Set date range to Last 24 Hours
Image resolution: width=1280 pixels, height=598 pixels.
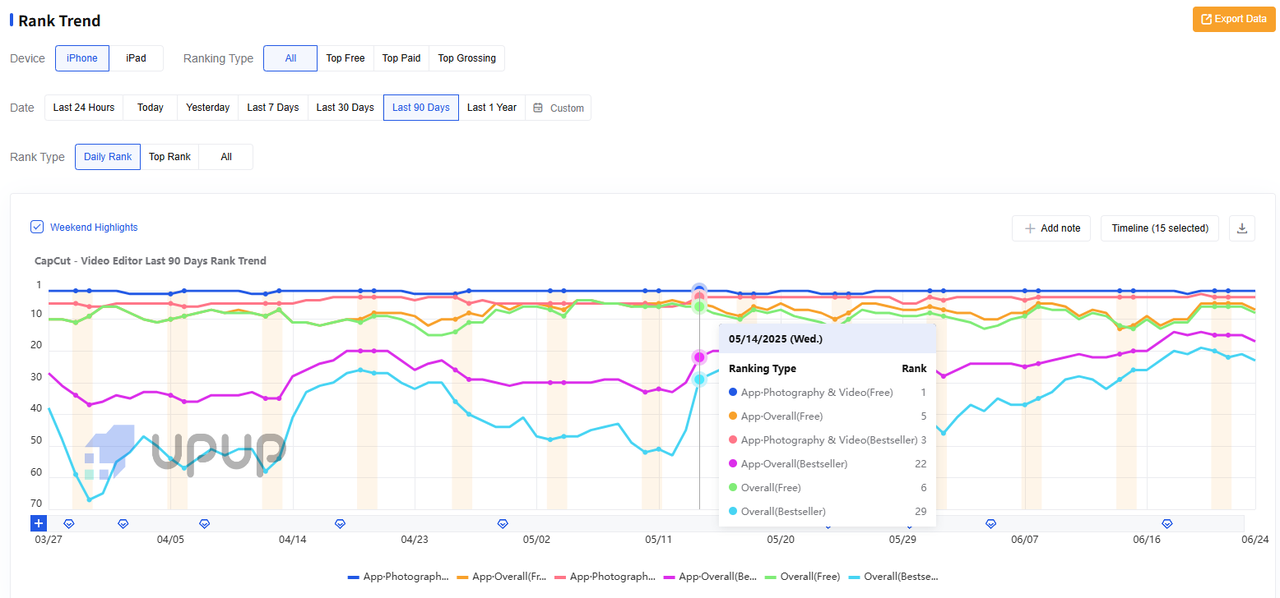pyautogui.click(x=84, y=107)
